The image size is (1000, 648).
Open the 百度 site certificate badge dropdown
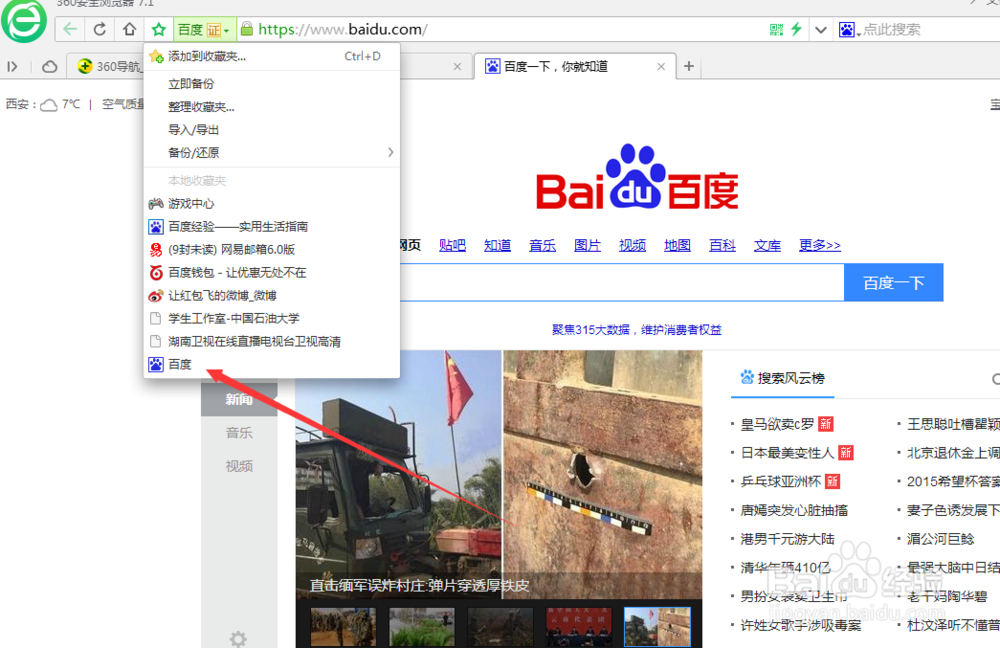coord(204,29)
